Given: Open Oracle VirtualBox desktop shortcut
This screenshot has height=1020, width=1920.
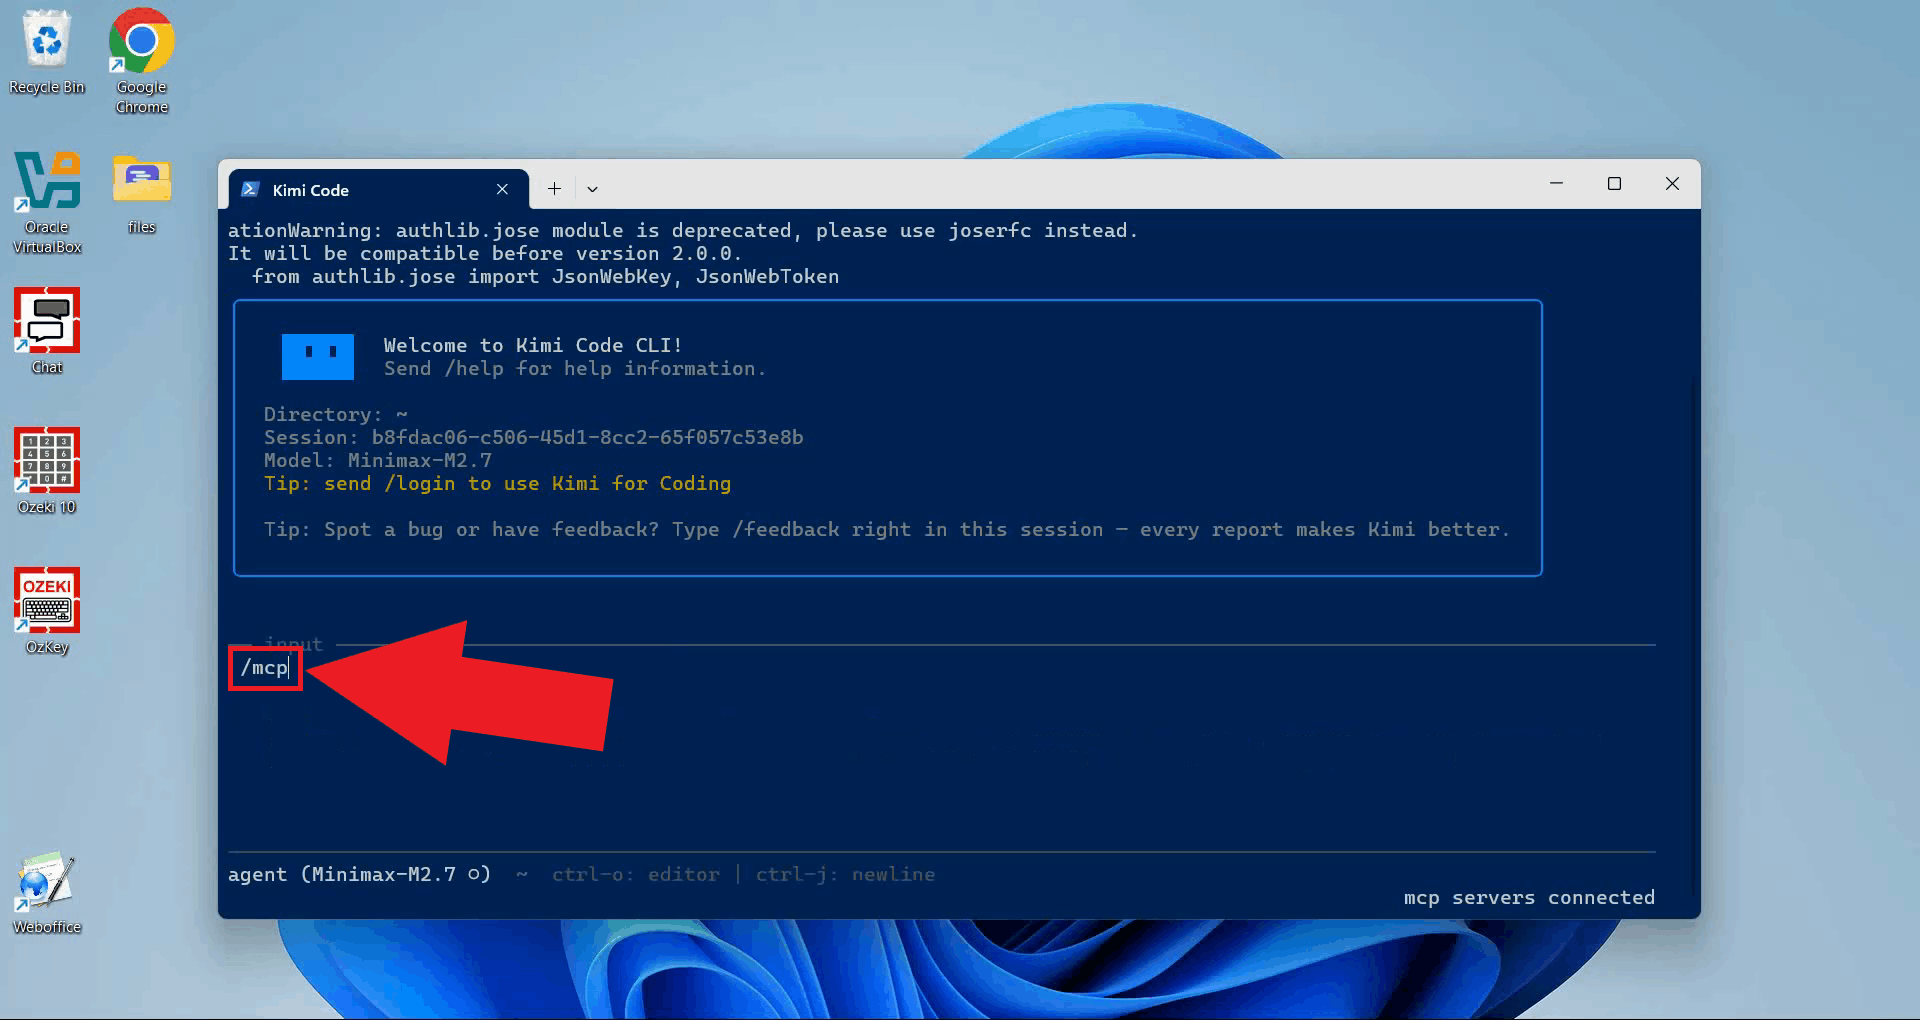Looking at the screenshot, I should pos(47,202).
